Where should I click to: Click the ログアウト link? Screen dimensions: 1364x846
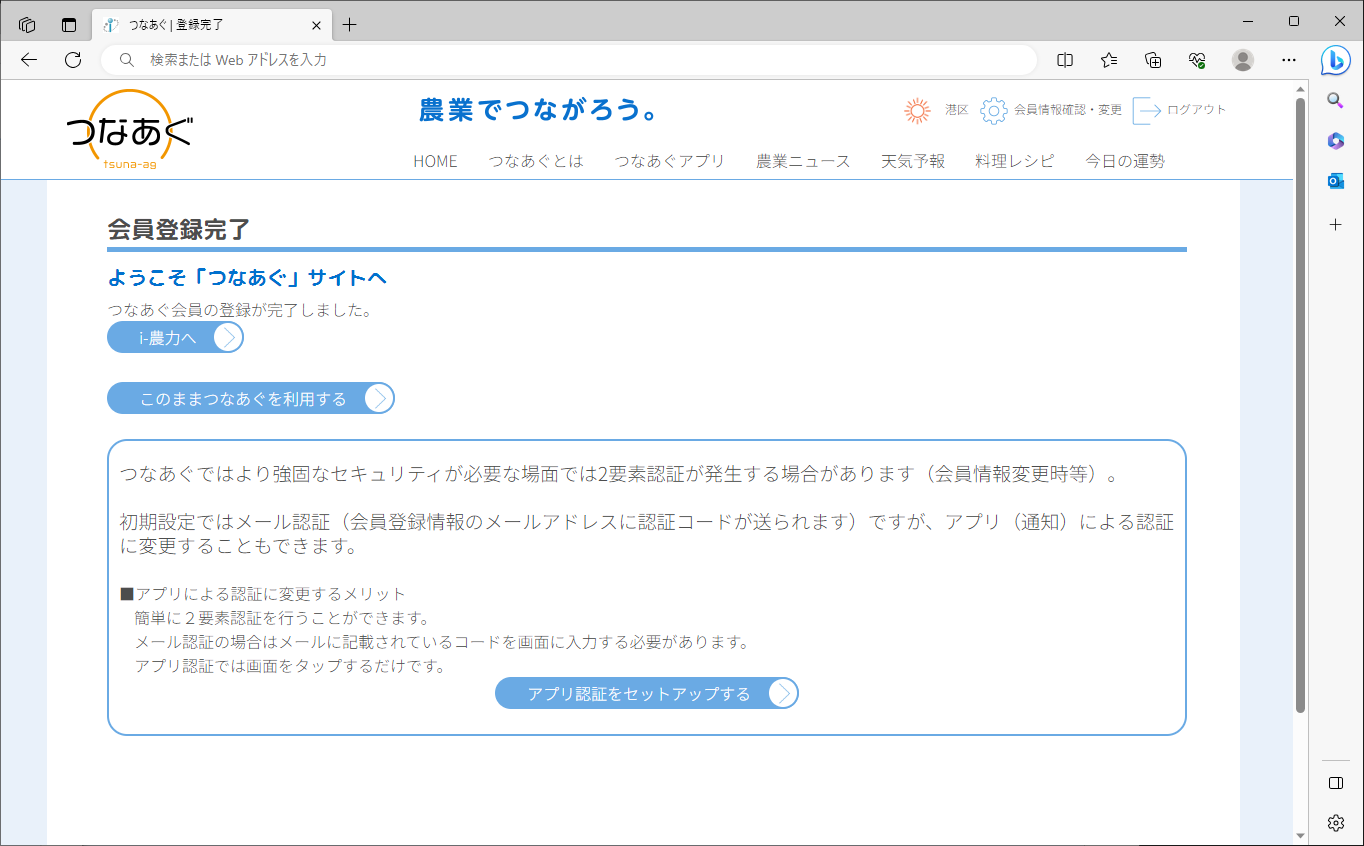click(x=1196, y=110)
